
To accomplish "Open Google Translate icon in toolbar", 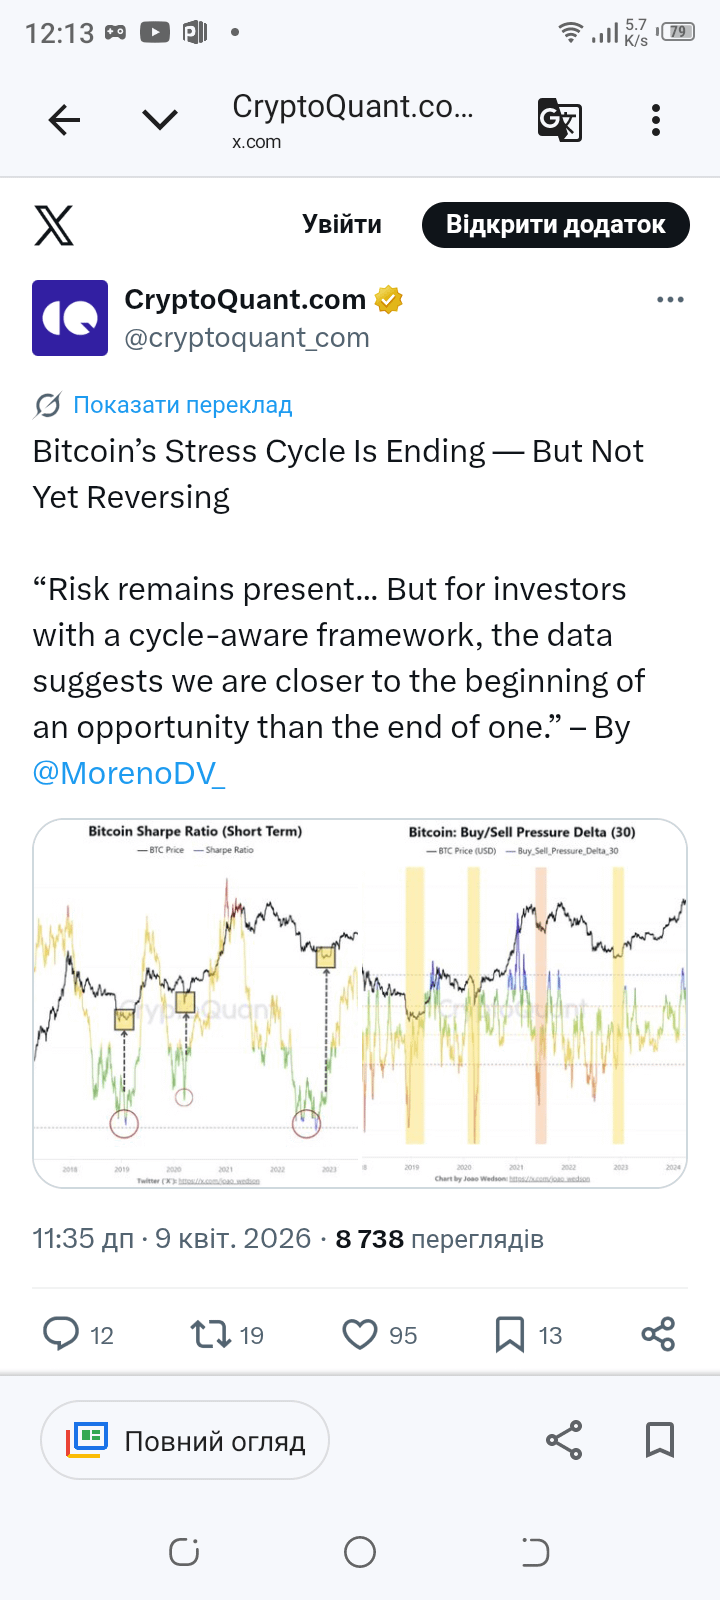I will 559,120.
